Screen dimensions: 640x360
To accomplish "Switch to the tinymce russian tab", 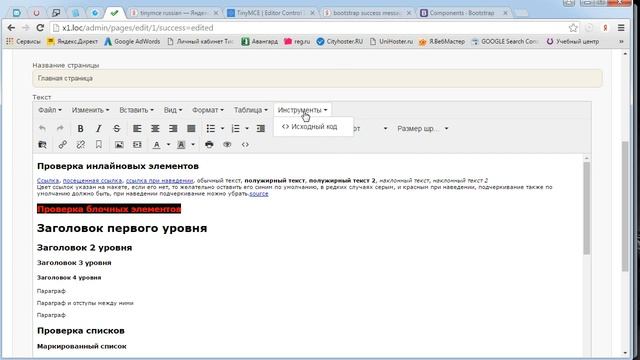I will [175, 13].
